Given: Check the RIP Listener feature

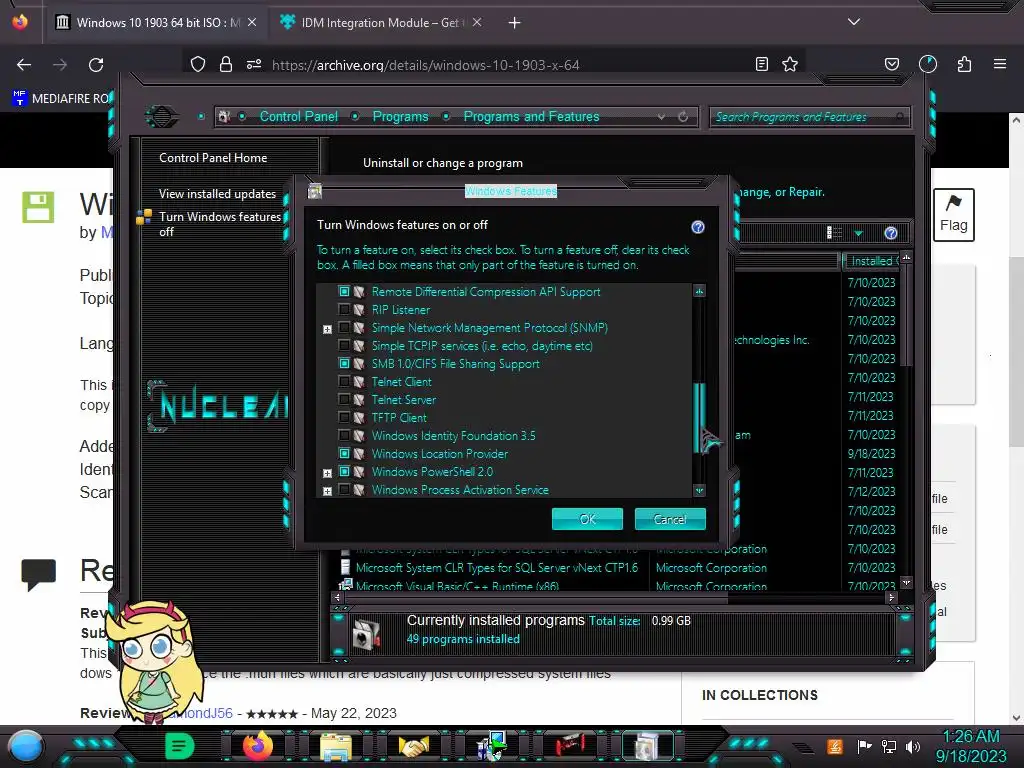Looking at the screenshot, I should [x=344, y=310].
